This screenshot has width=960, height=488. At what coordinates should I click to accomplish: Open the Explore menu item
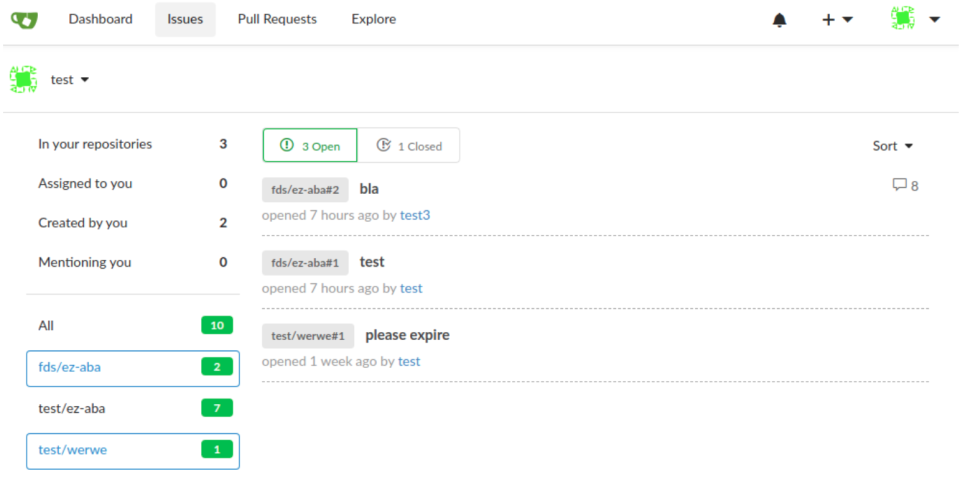click(x=373, y=19)
